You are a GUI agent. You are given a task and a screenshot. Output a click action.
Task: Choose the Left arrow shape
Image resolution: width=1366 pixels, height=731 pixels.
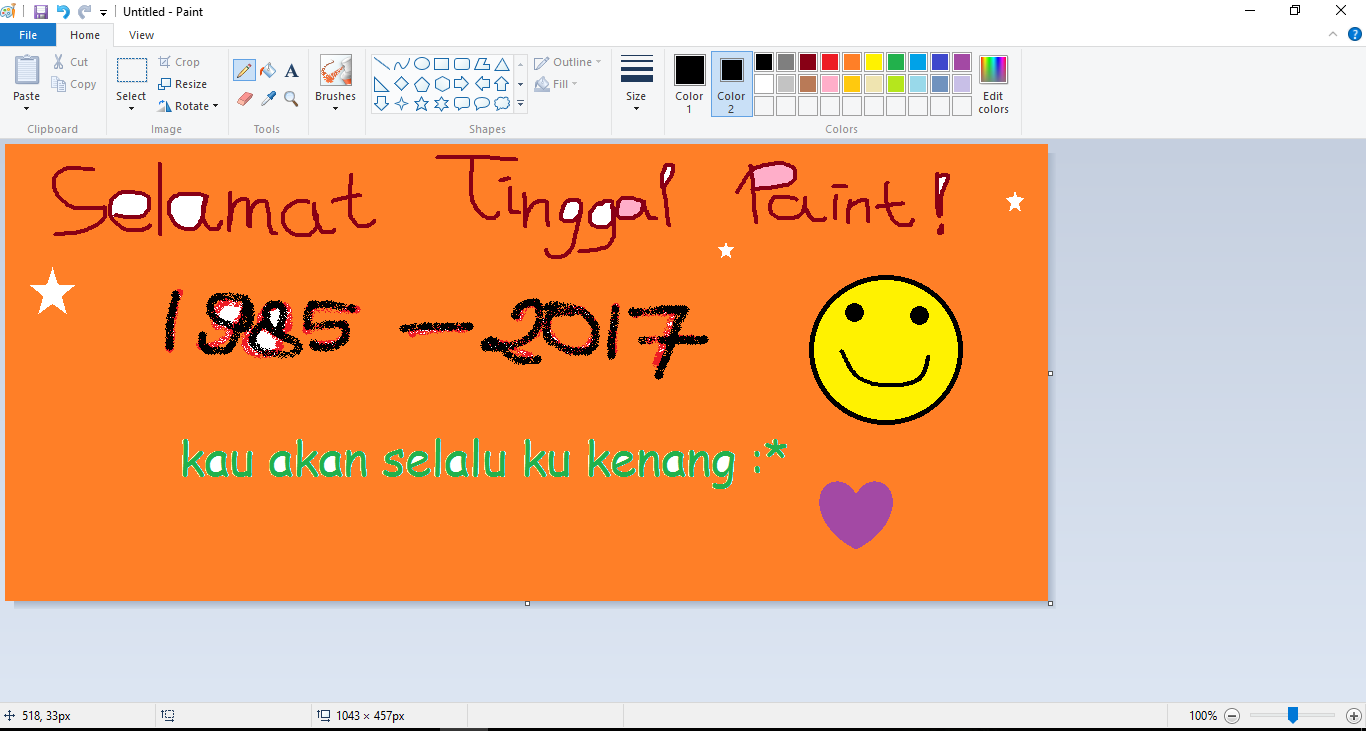481,84
